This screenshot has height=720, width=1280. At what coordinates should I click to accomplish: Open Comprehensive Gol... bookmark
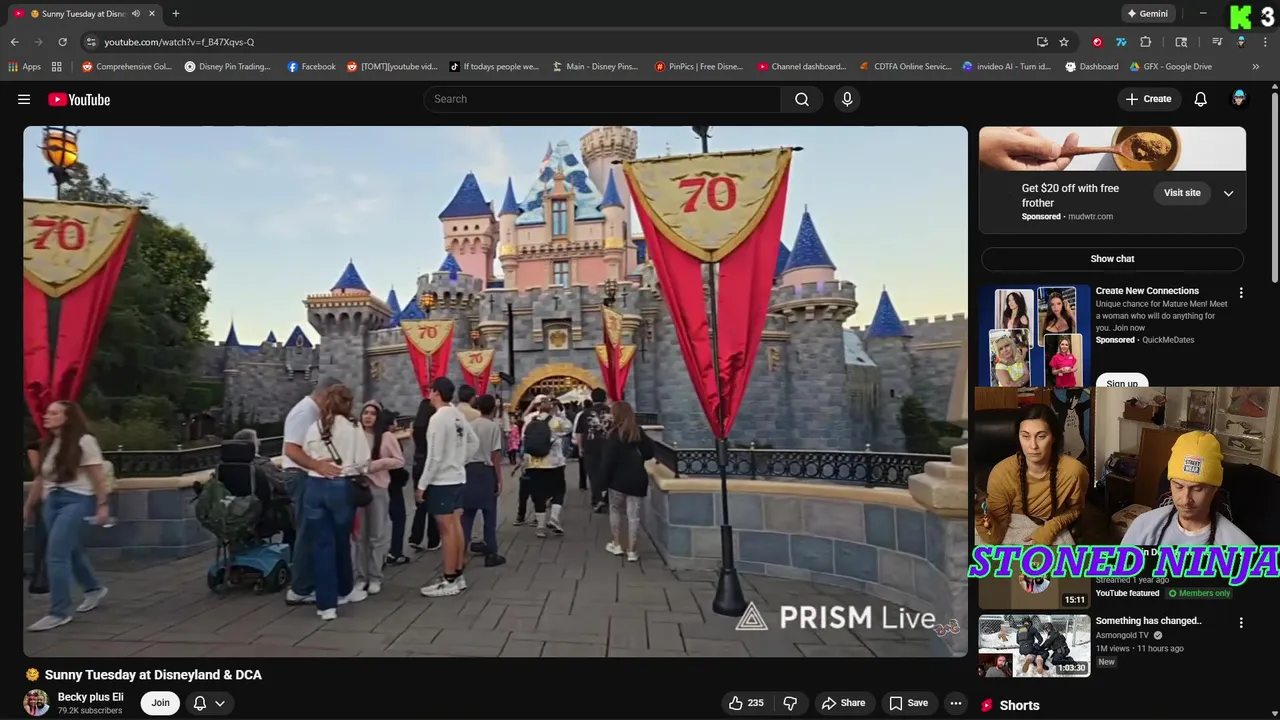point(127,67)
